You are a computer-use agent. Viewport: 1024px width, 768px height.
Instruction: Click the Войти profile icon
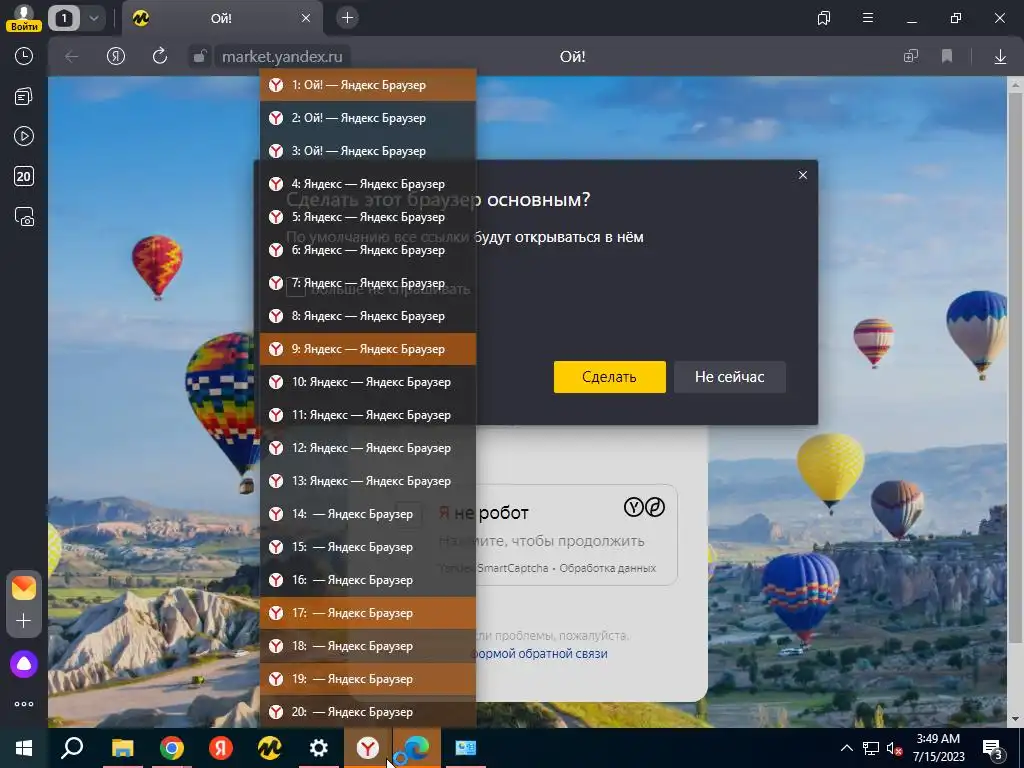click(24, 18)
